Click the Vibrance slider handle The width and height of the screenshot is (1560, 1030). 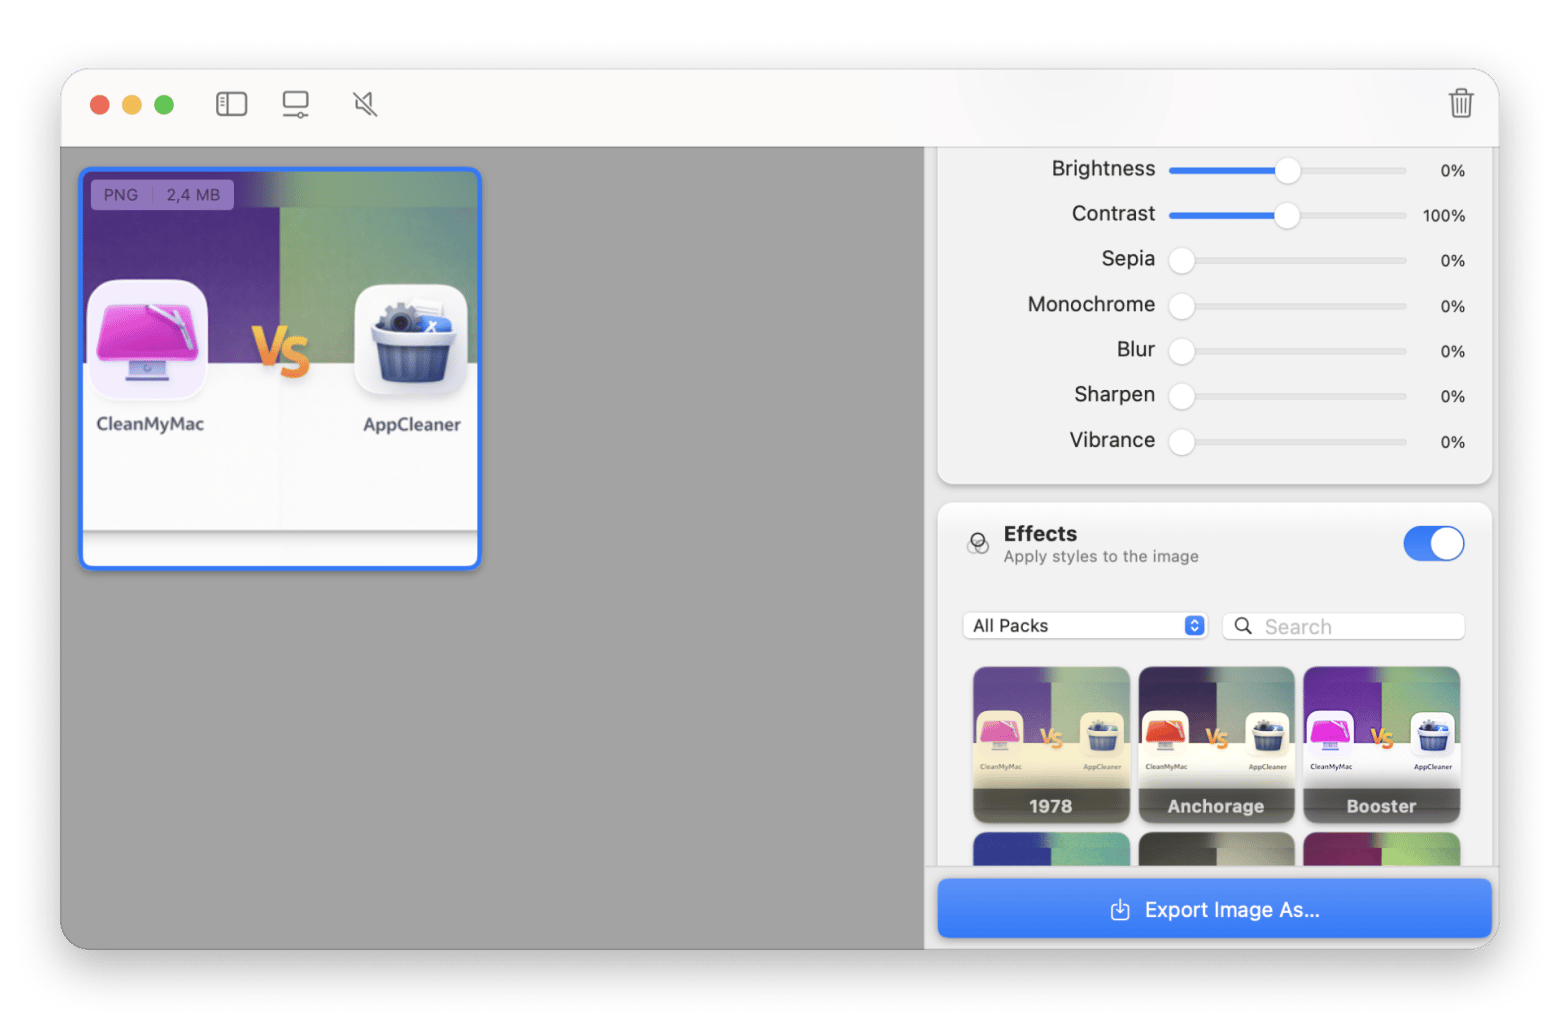pyautogui.click(x=1182, y=442)
